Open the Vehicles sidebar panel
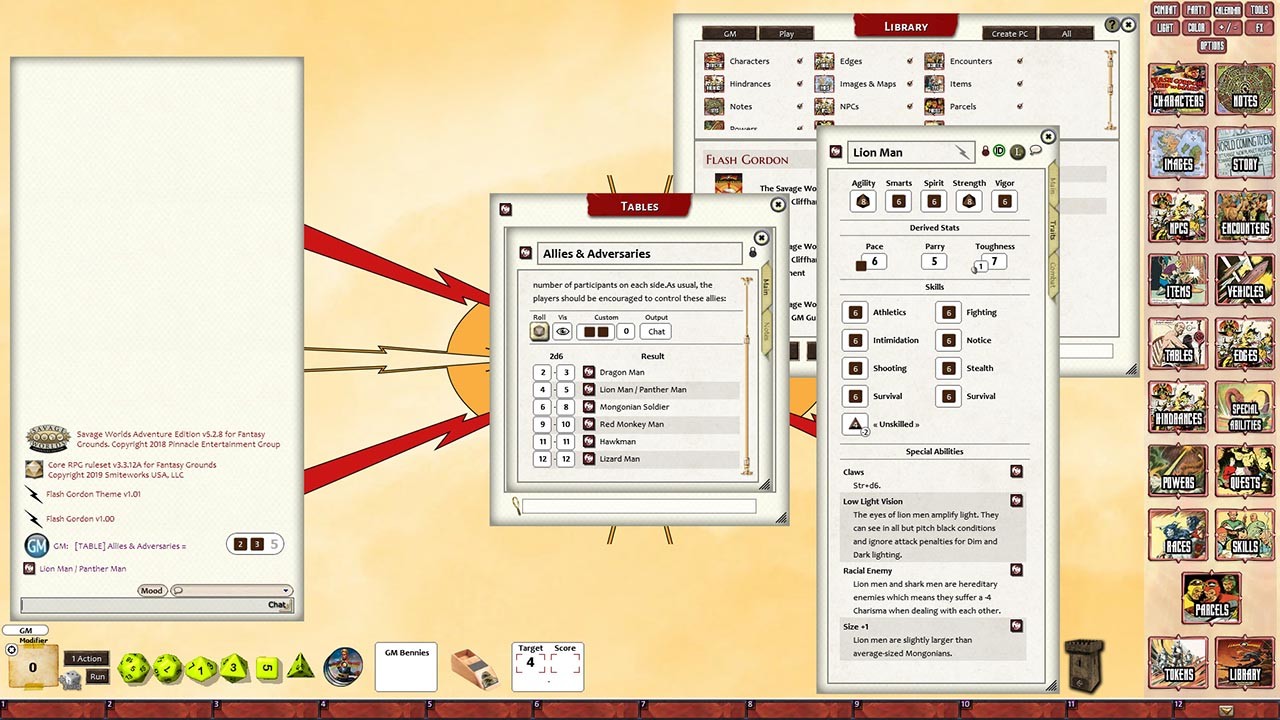This screenshot has width=1280, height=720. (x=1244, y=281)
